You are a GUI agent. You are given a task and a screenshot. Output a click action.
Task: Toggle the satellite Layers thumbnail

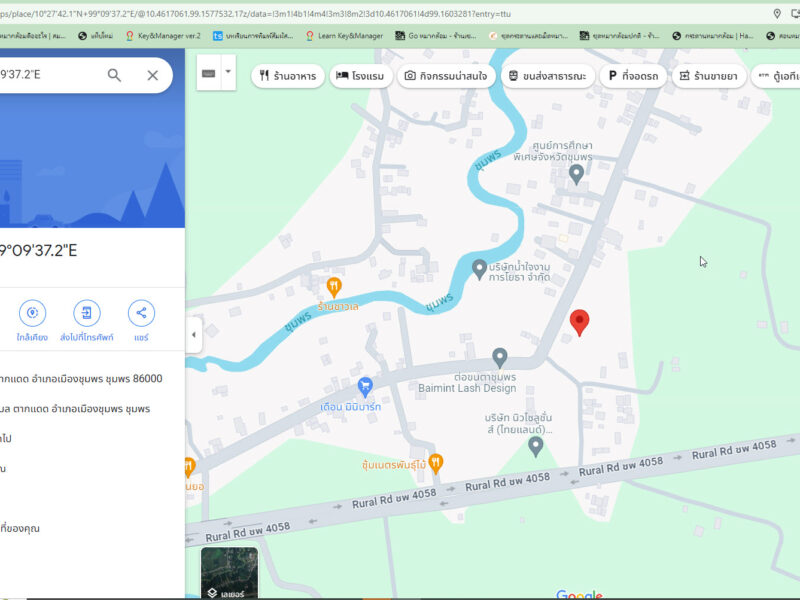[x=229, y=573]
